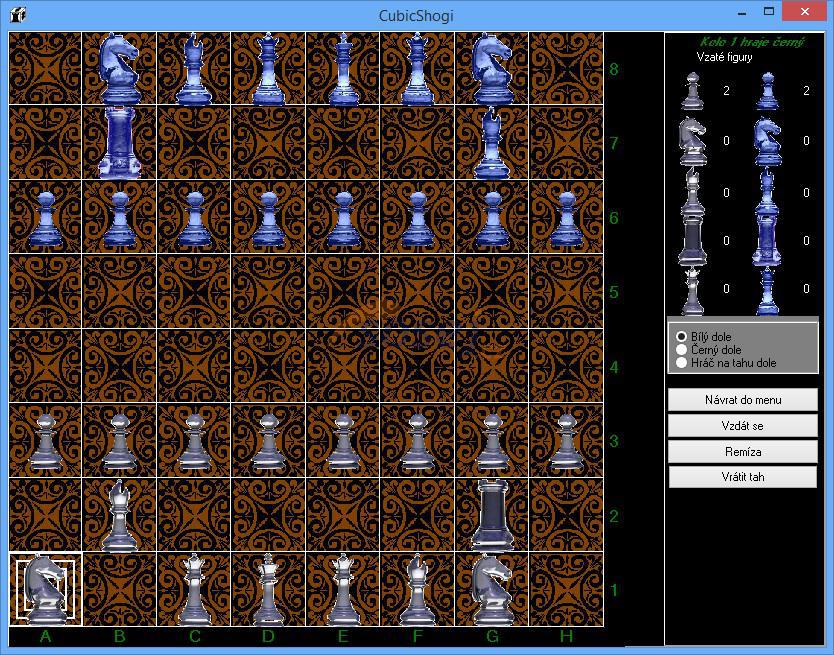
Task: Offer a draw with the Remíza button
Action: coord(742,451)
